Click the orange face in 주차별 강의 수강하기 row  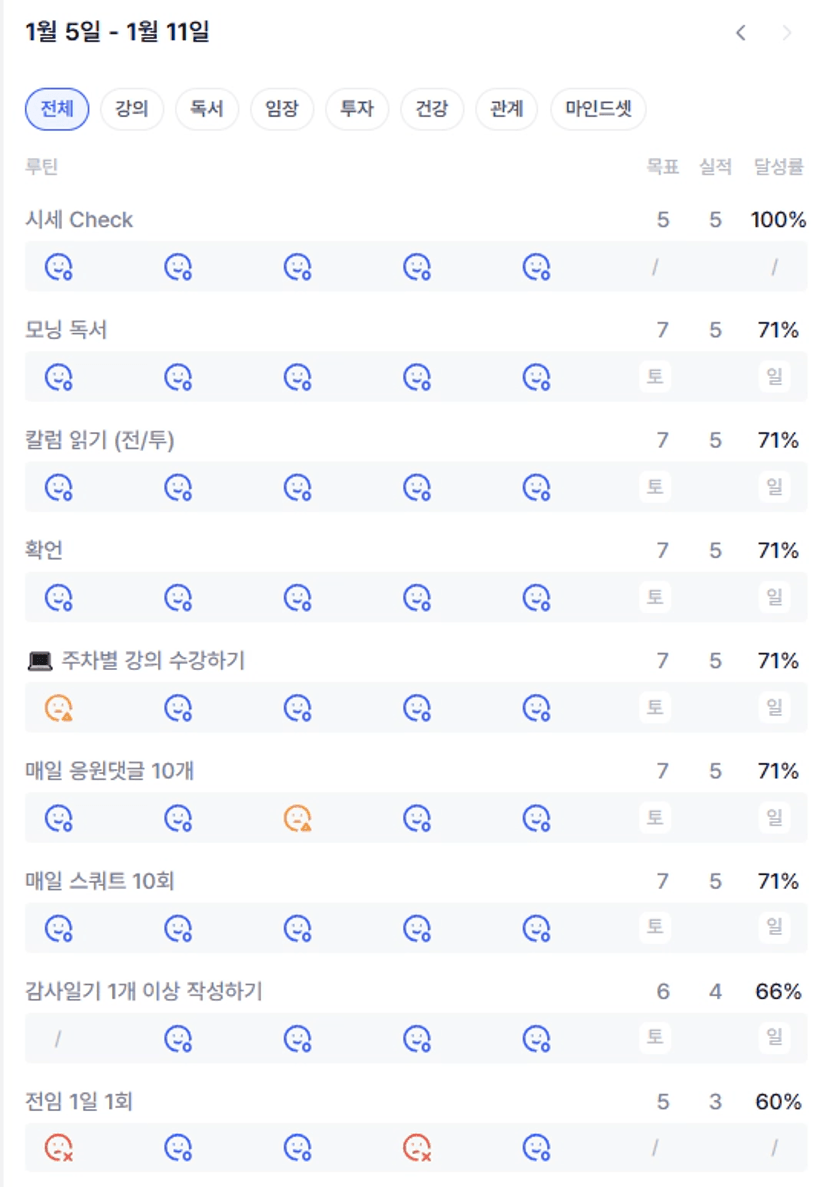[x=59, y=708]
